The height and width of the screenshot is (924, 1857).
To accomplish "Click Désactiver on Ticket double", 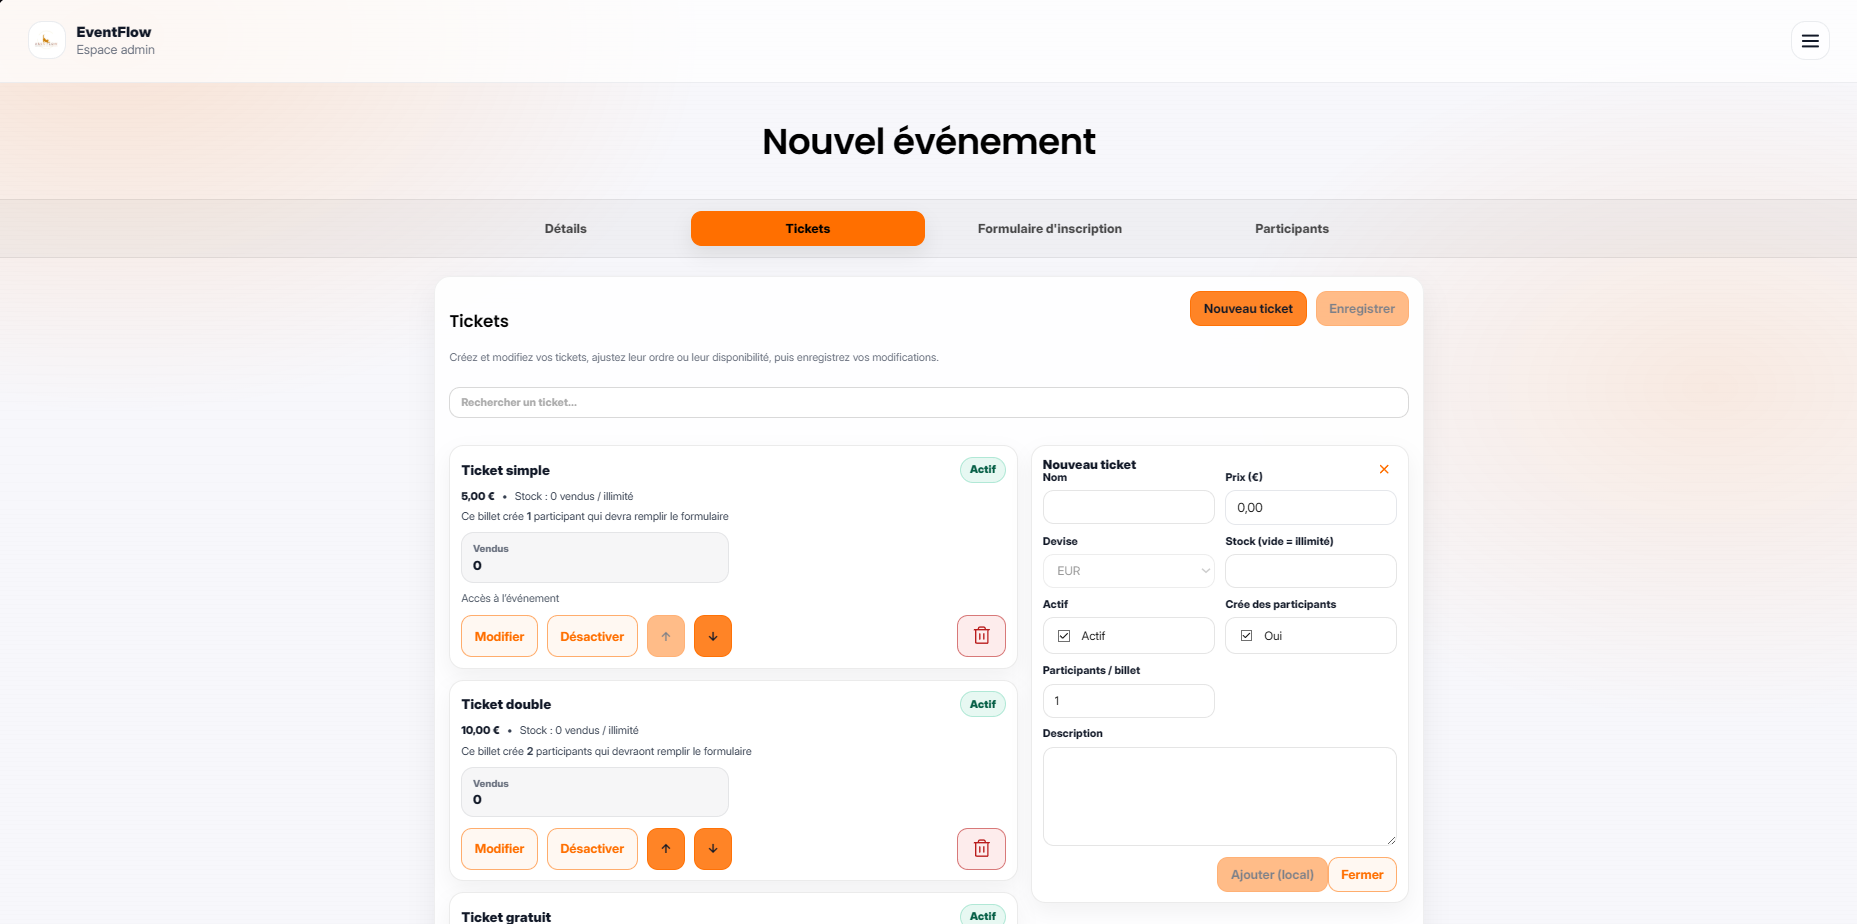I will pos(591,848).
